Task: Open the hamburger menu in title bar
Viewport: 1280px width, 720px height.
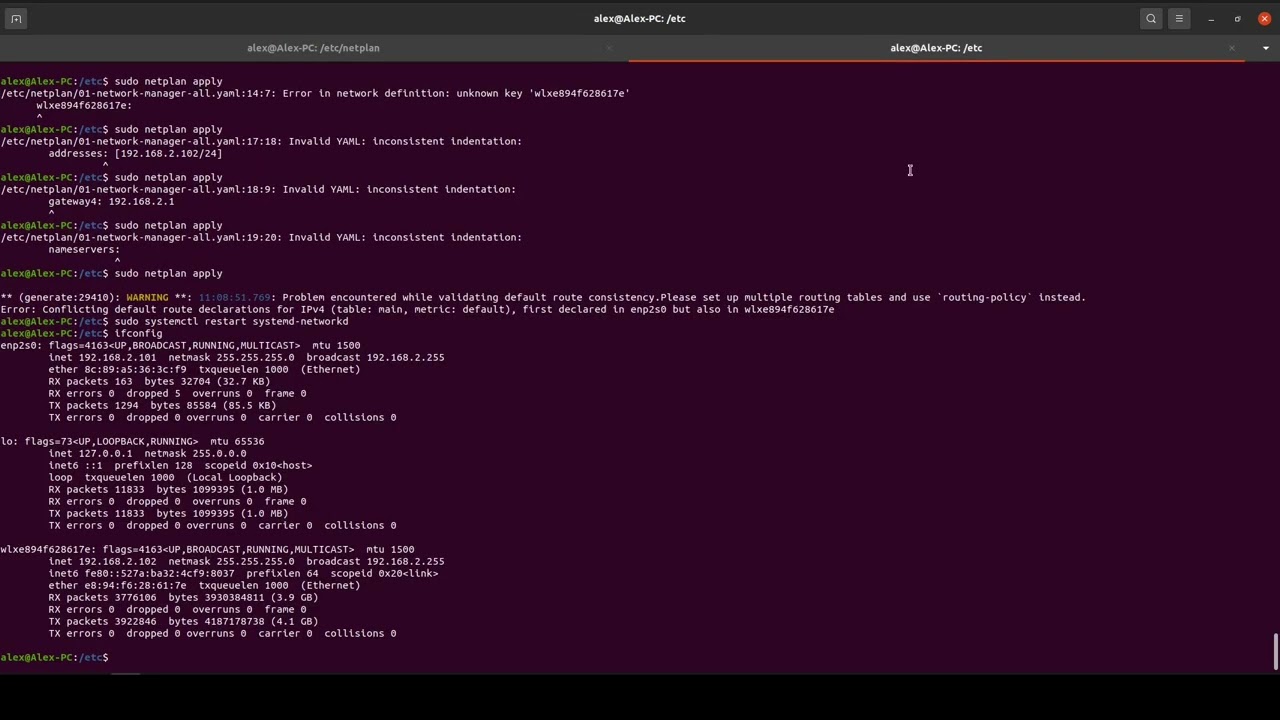Action: click(x=1179, y=19)
